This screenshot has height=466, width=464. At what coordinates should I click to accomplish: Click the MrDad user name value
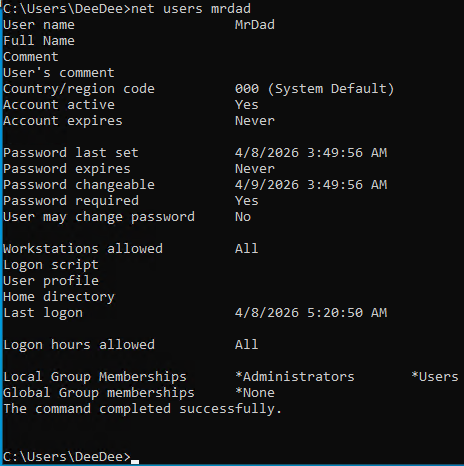[255, 25]
